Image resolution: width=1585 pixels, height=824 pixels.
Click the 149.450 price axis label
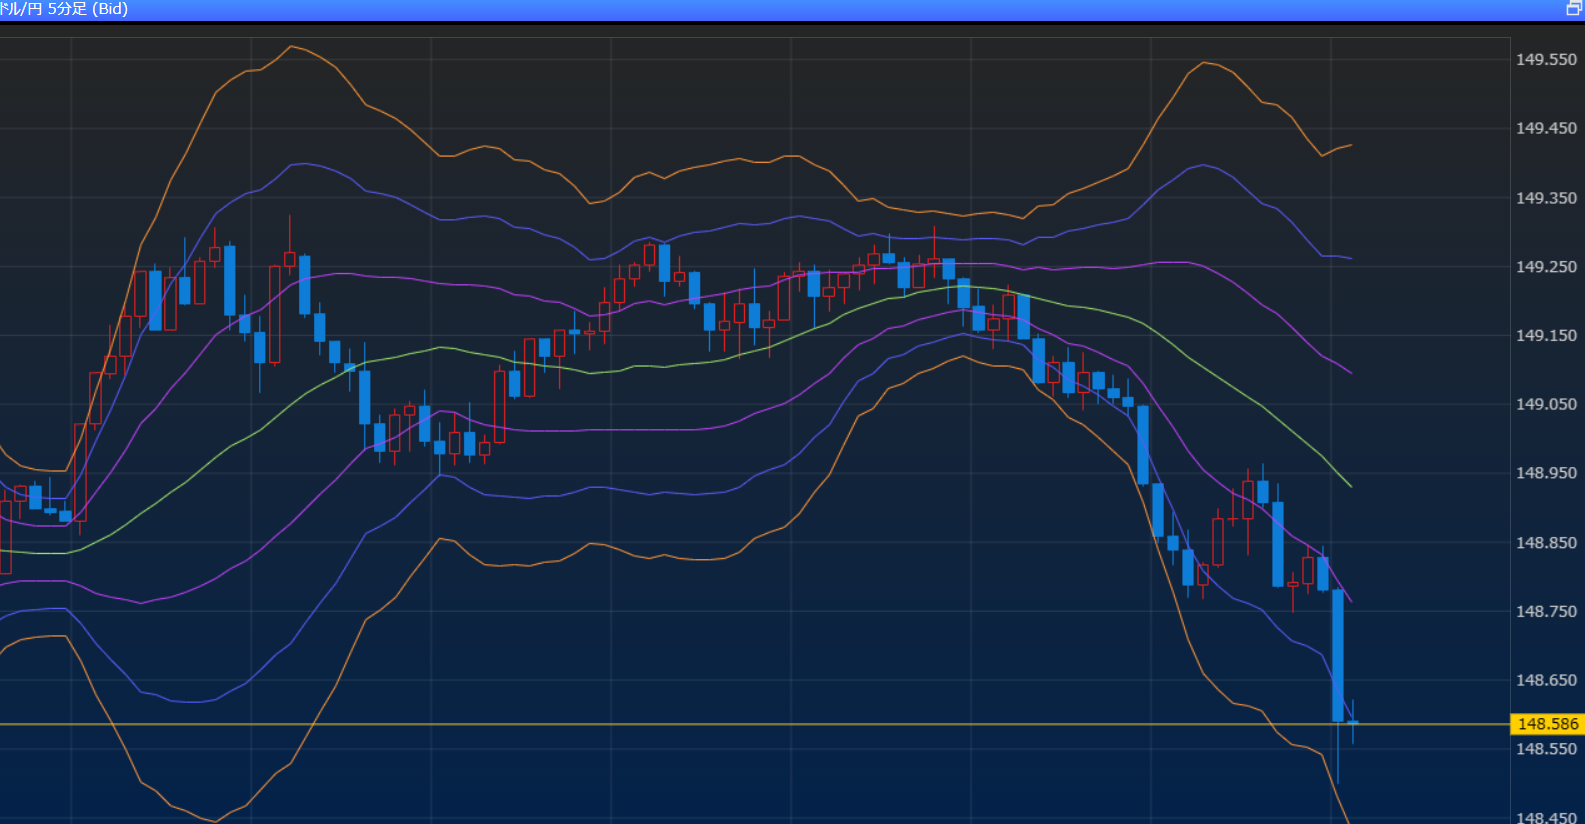coord(1546,129)
